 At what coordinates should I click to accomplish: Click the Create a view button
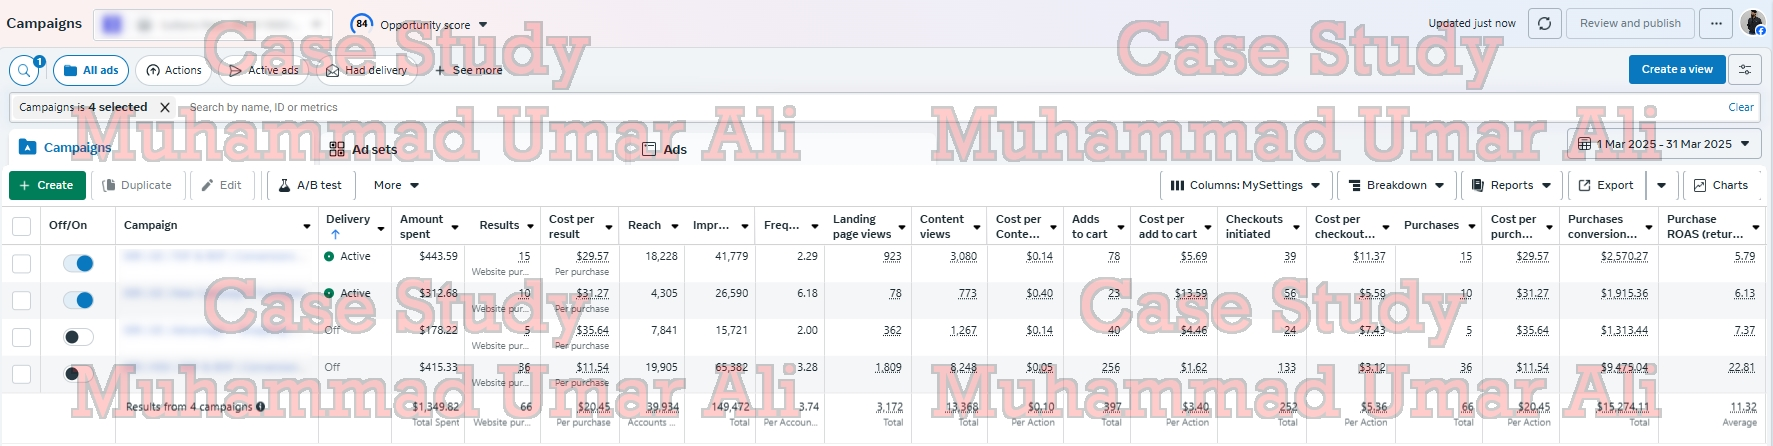1676,69
